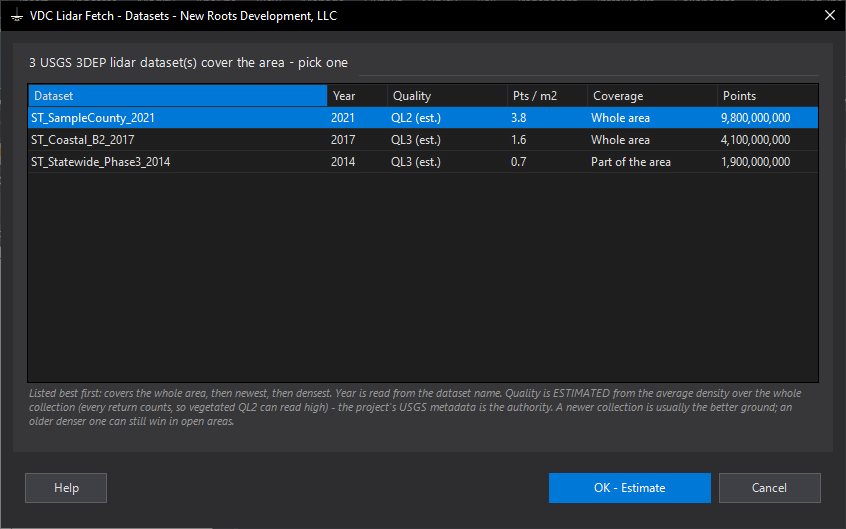Click the 9,800,000,000 points value
Screen dimensions: 846x529
click(755, 118)
